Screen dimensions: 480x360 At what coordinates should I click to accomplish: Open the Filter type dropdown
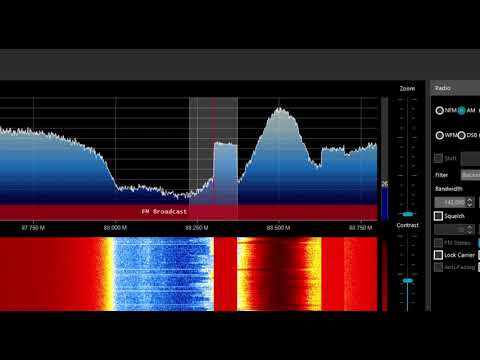click(x=470, y=175)
